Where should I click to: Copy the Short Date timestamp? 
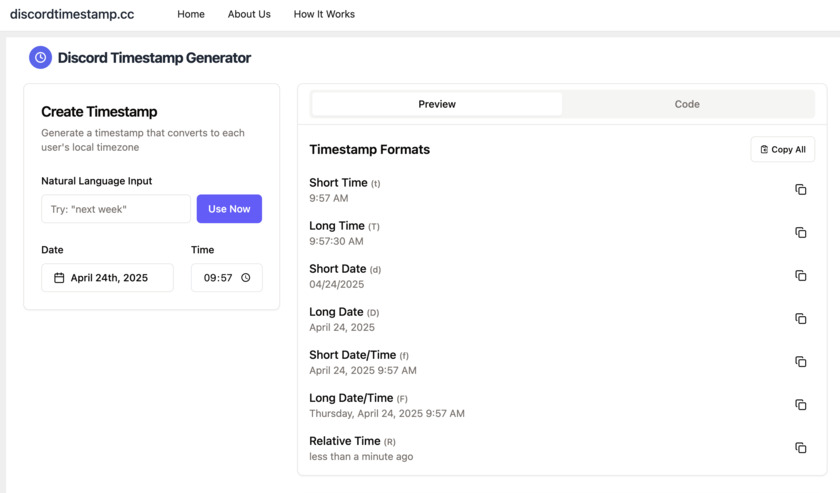click(800, 276)
